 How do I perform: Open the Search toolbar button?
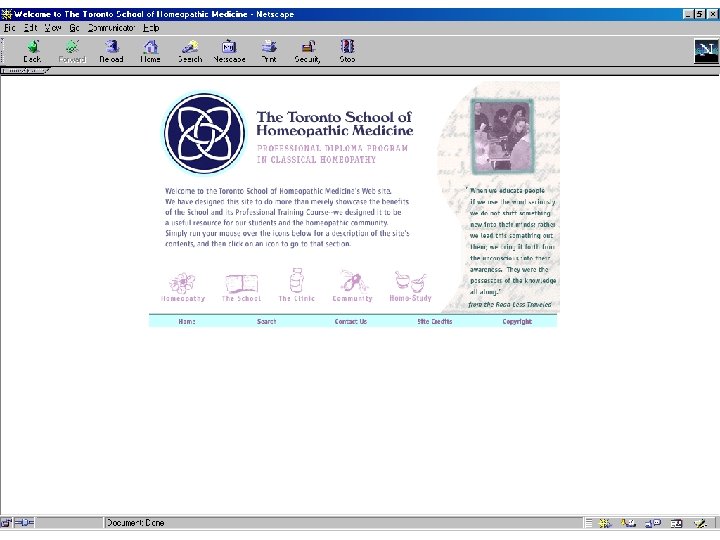coord(190,51)
